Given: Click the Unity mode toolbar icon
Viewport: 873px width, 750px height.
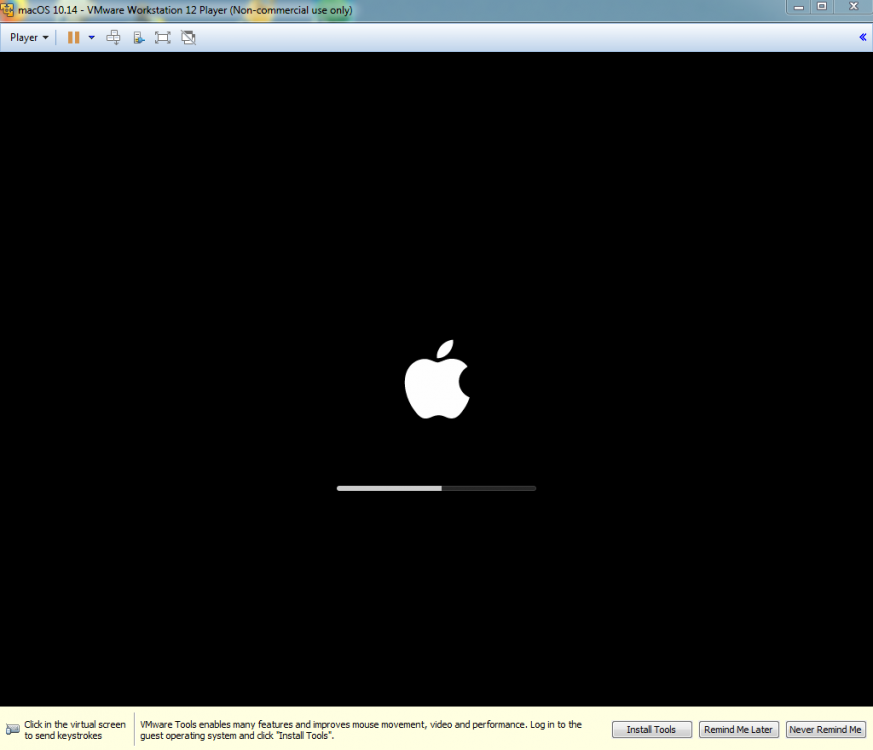Looking at the screenshot, I should 139,37.
